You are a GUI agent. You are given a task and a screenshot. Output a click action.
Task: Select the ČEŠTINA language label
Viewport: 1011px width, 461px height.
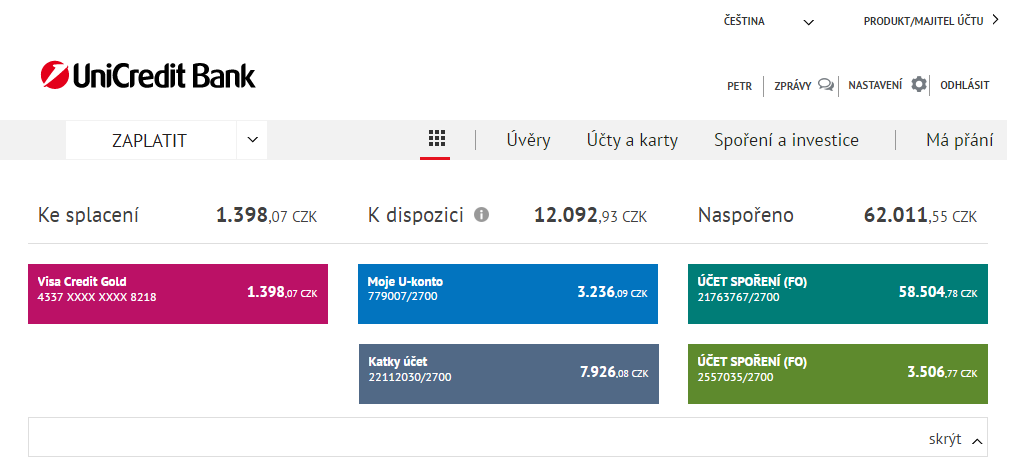[744, 21]
